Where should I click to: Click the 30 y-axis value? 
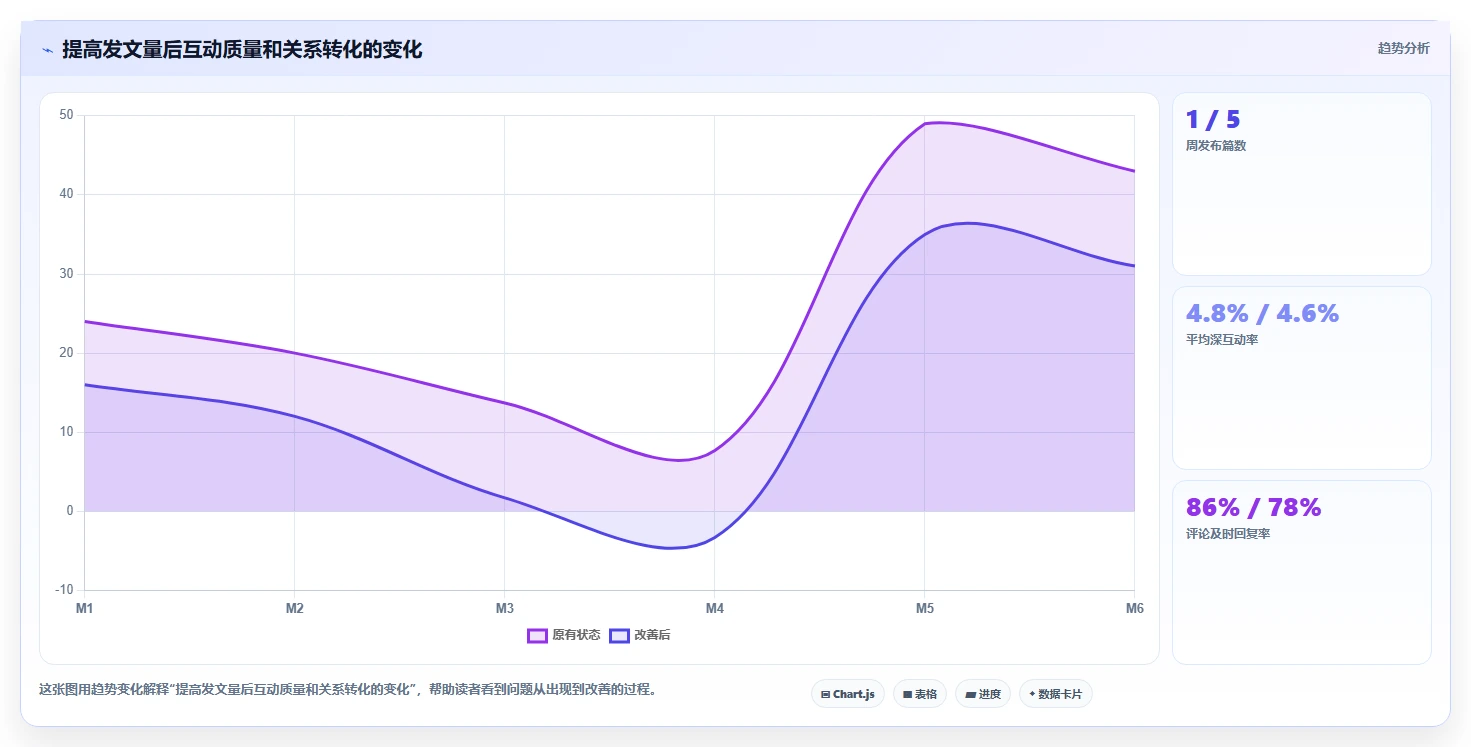coord(66,273)
